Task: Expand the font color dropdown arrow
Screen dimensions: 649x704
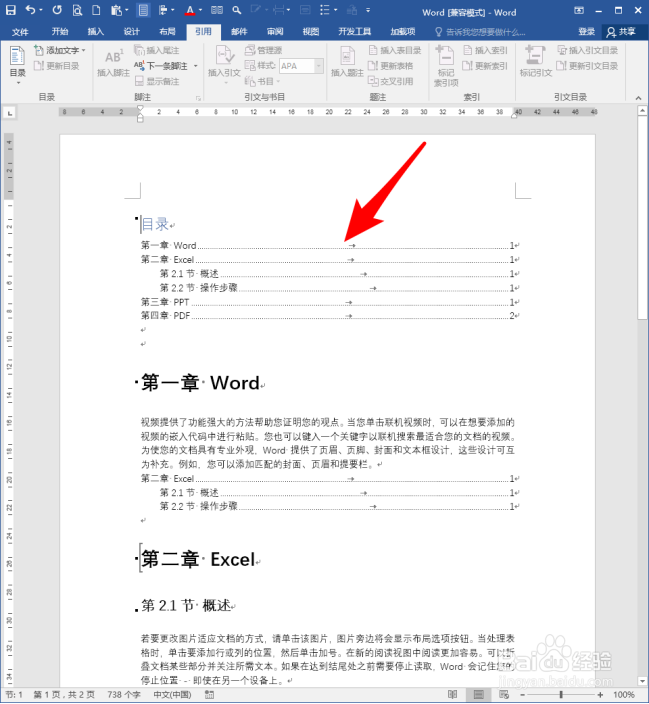Action: pyautogui.click(x=200, y=10)
